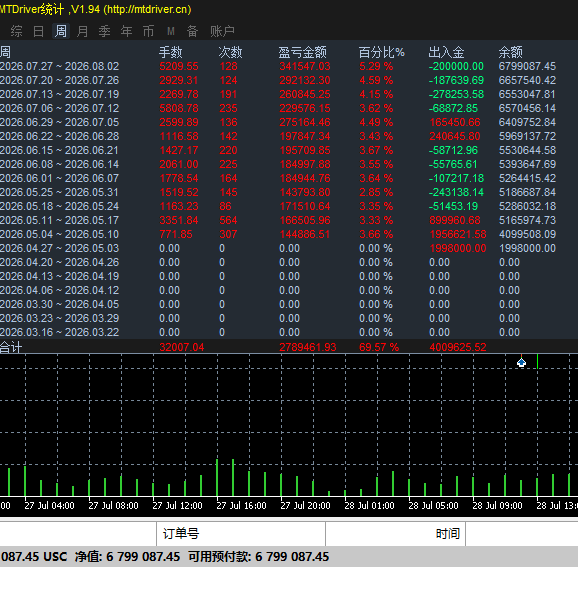Click the 27 Jul 16:00 time label
Viewport: 578px width, 605px height.
242,505
